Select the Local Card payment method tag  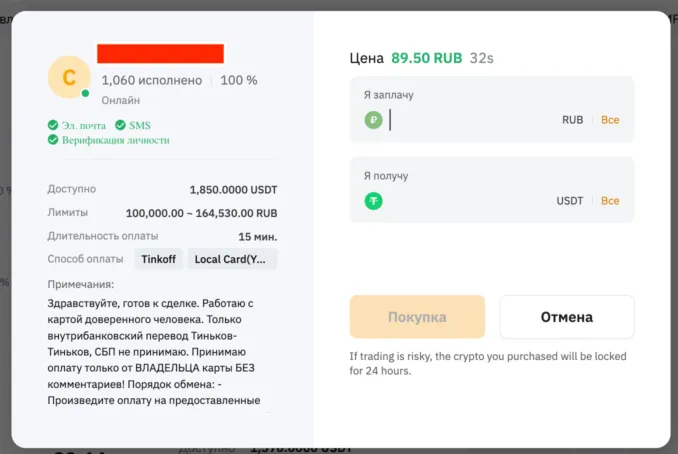coord(233,259)
